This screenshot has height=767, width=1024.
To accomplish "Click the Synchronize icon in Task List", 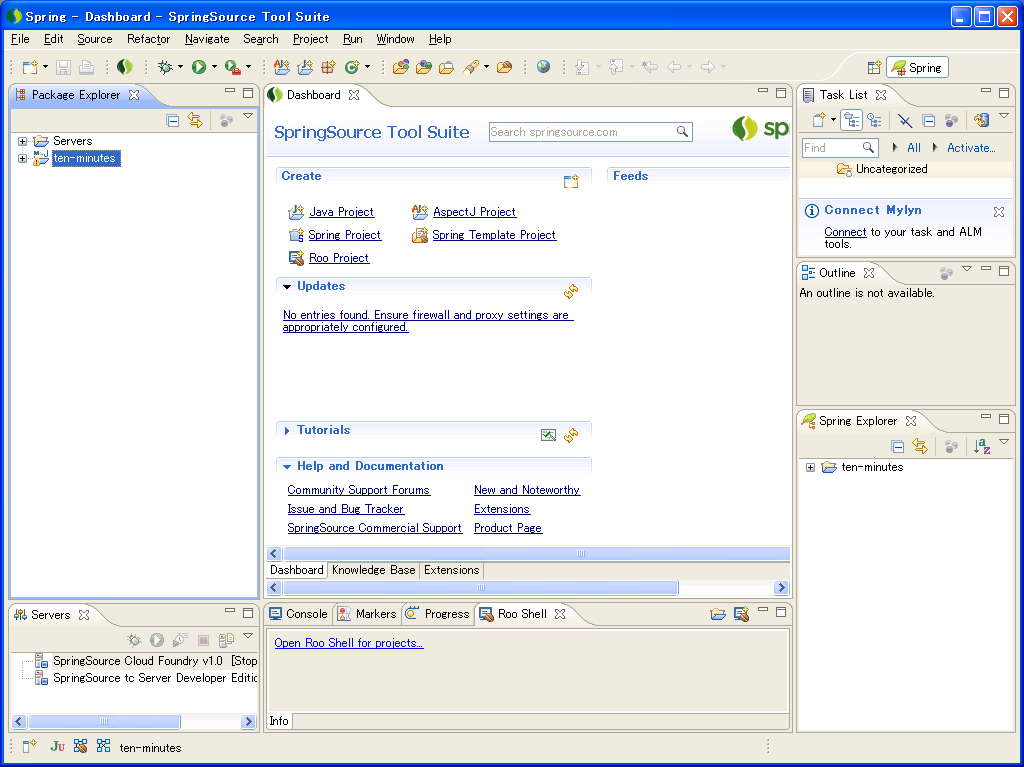I will [x=981, y=120].
